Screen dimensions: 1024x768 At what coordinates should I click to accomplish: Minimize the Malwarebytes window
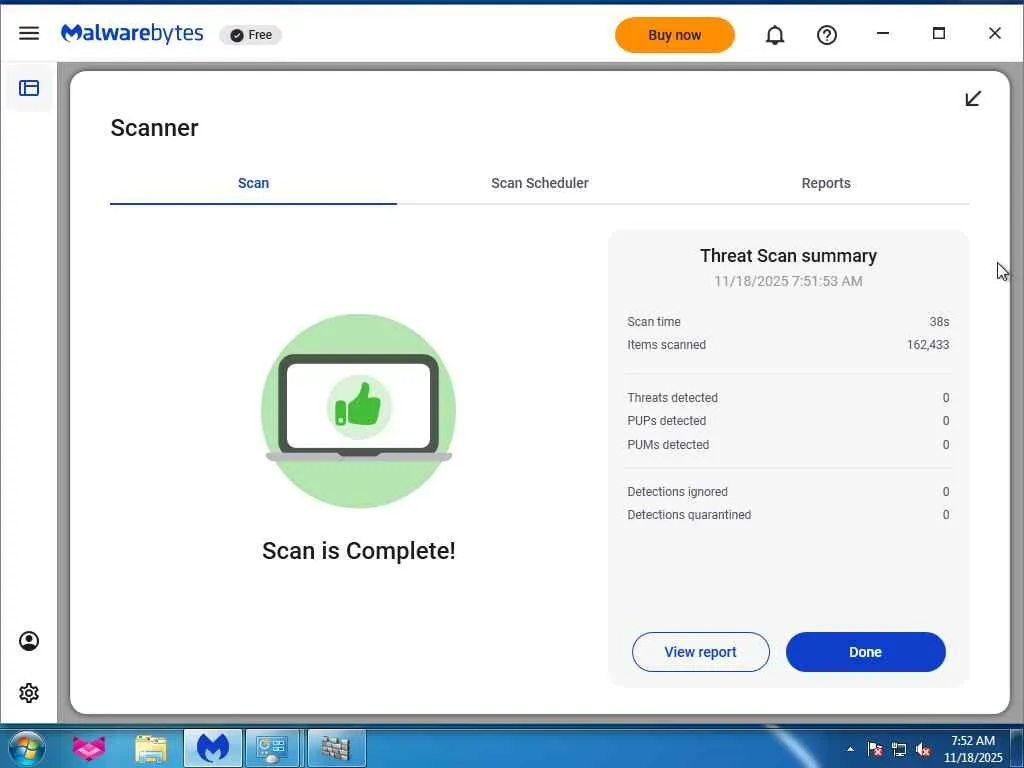point(883,33)
